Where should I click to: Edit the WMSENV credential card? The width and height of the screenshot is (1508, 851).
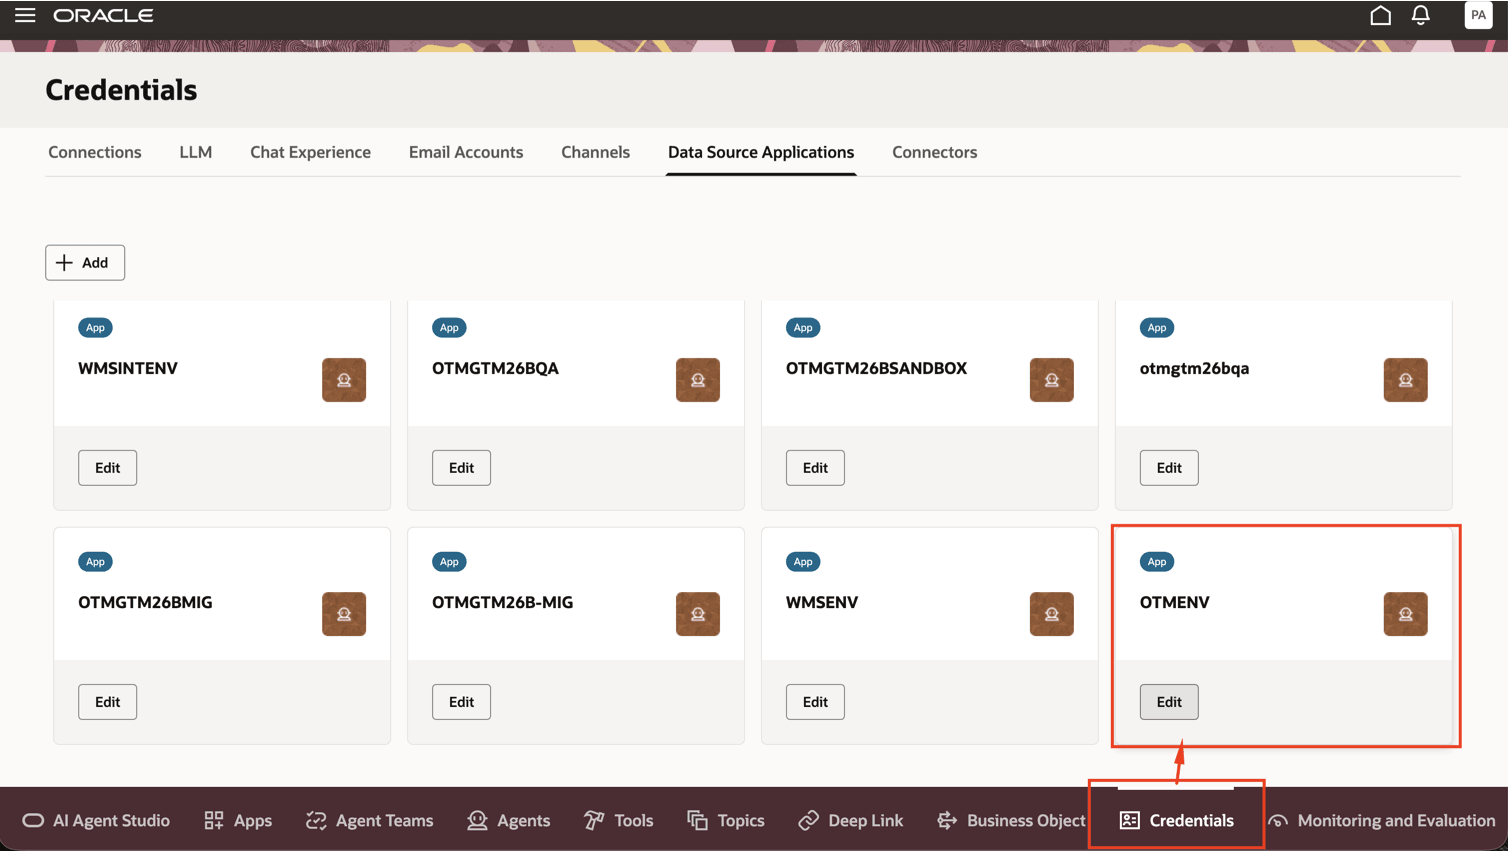pos(815,701)
